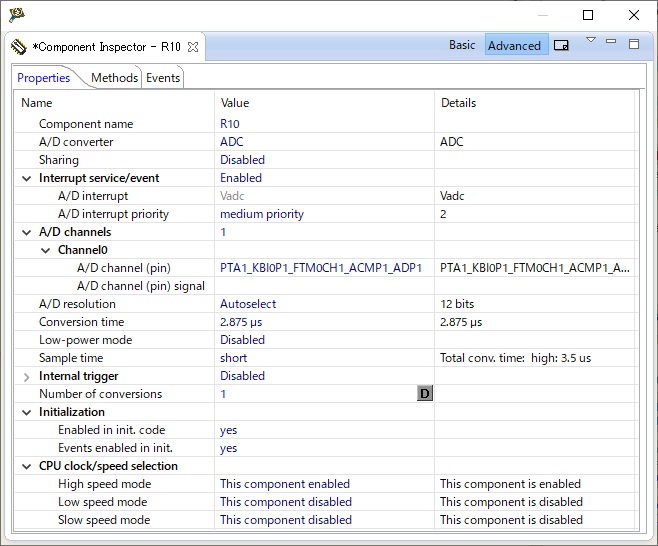Click the inspector view layout icon
The image size is (658, 546).
pyautogui.click(x=561, y=45)
